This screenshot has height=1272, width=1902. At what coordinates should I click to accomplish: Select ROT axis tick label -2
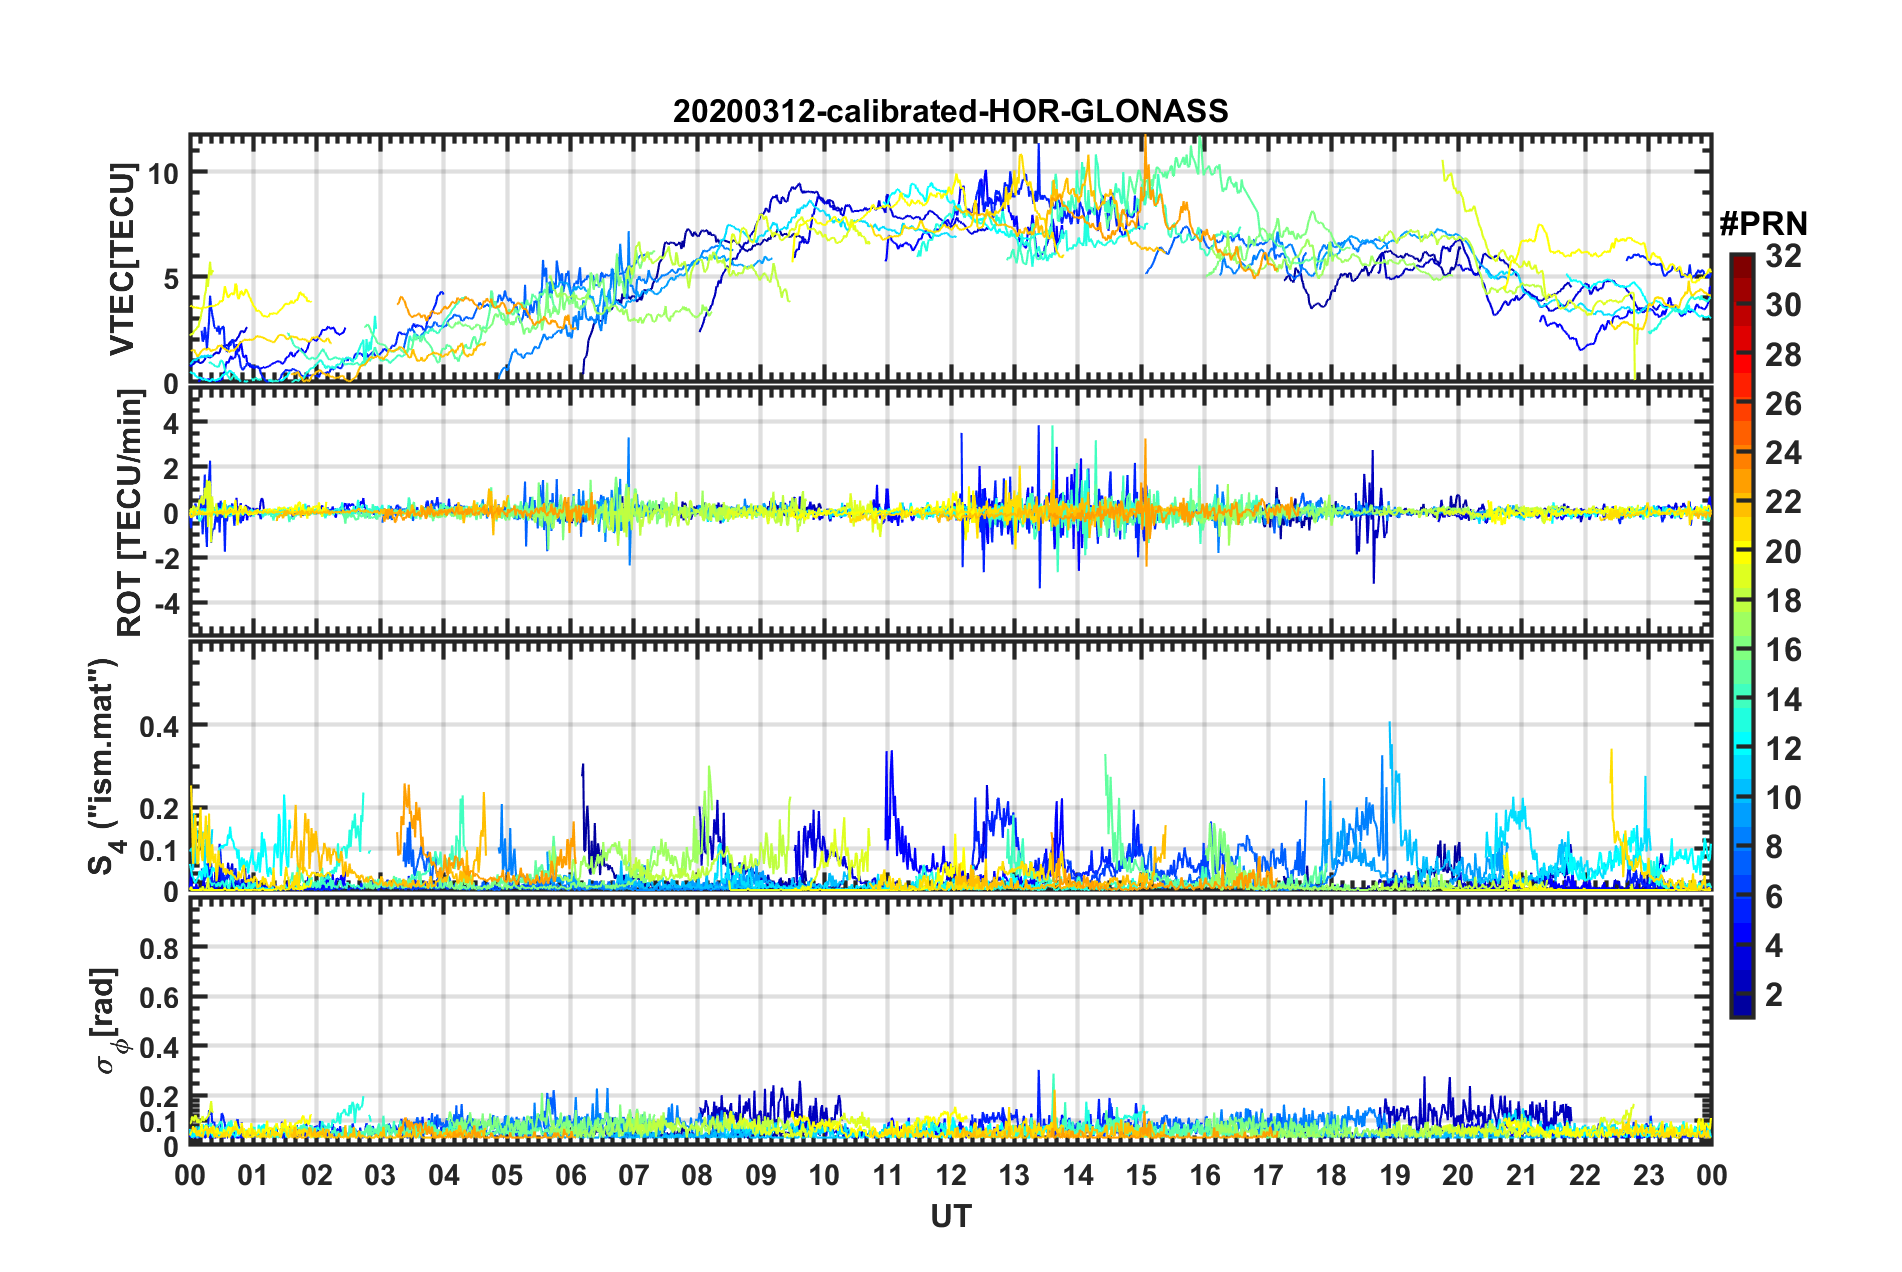pos(165,560)
